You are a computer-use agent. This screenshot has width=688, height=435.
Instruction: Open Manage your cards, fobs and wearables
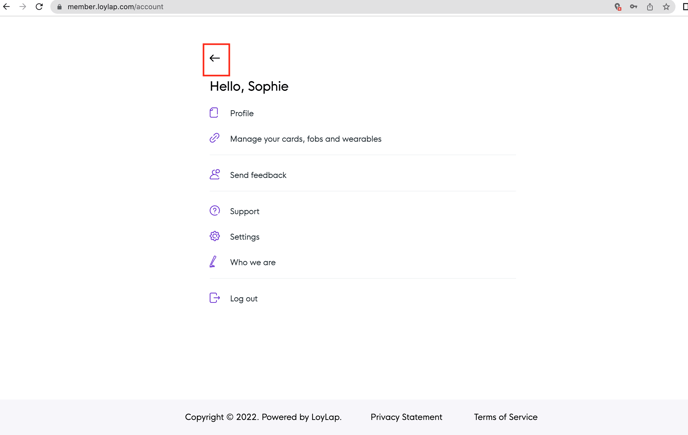coord(306,139)
